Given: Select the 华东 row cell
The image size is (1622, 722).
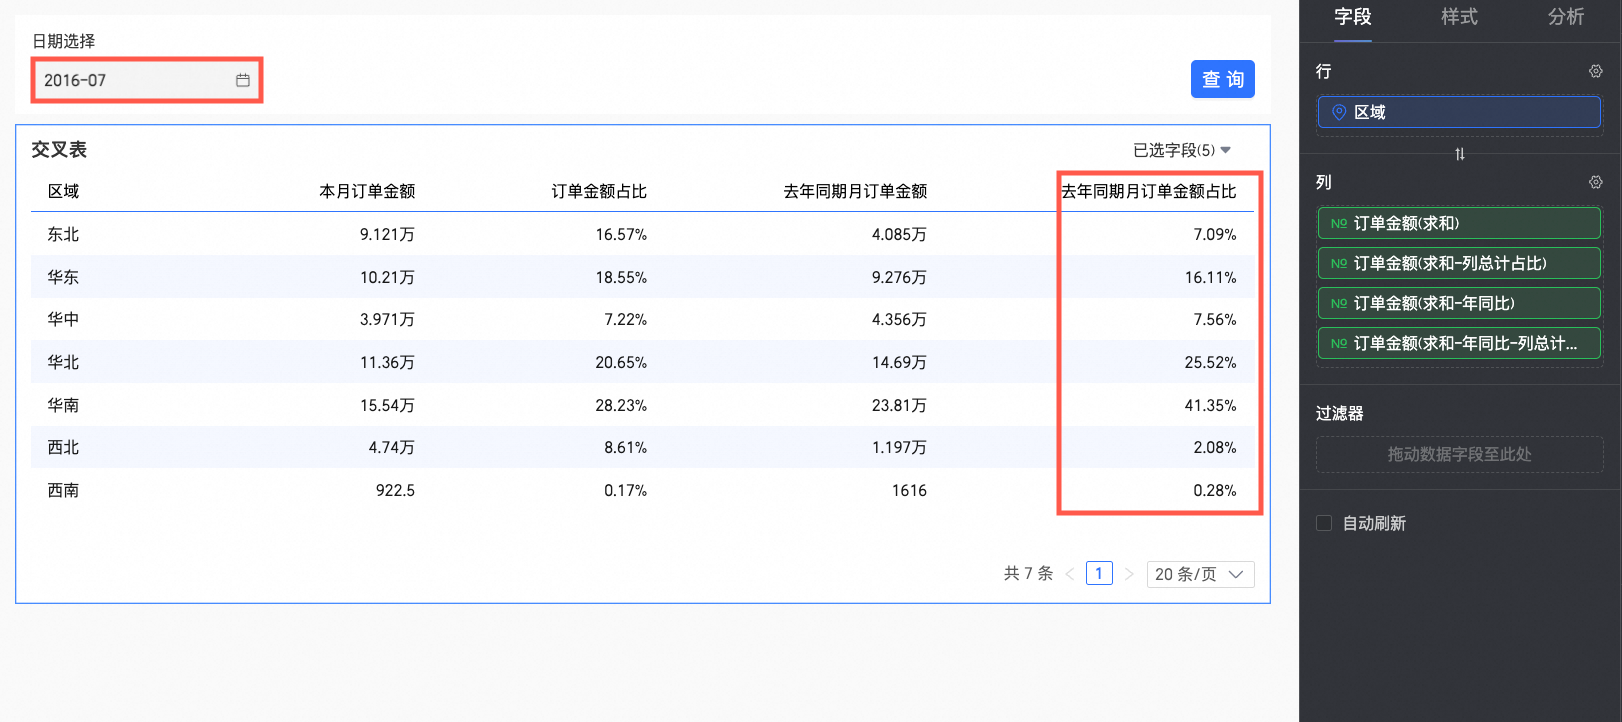Looking at the screenshot, I should click(x=63, y=277).
